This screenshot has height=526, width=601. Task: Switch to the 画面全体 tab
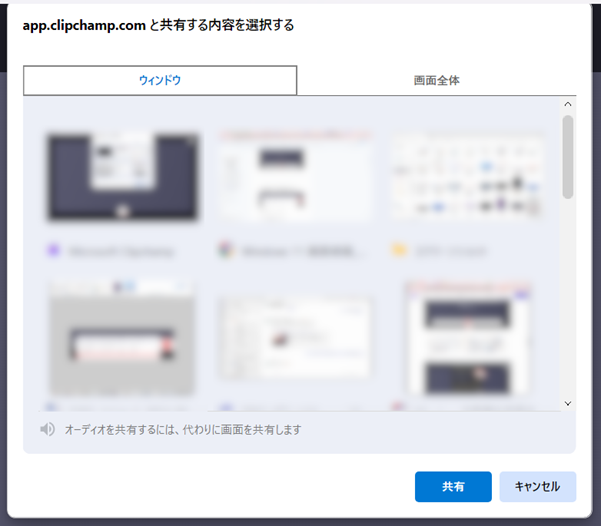(437, 80)
